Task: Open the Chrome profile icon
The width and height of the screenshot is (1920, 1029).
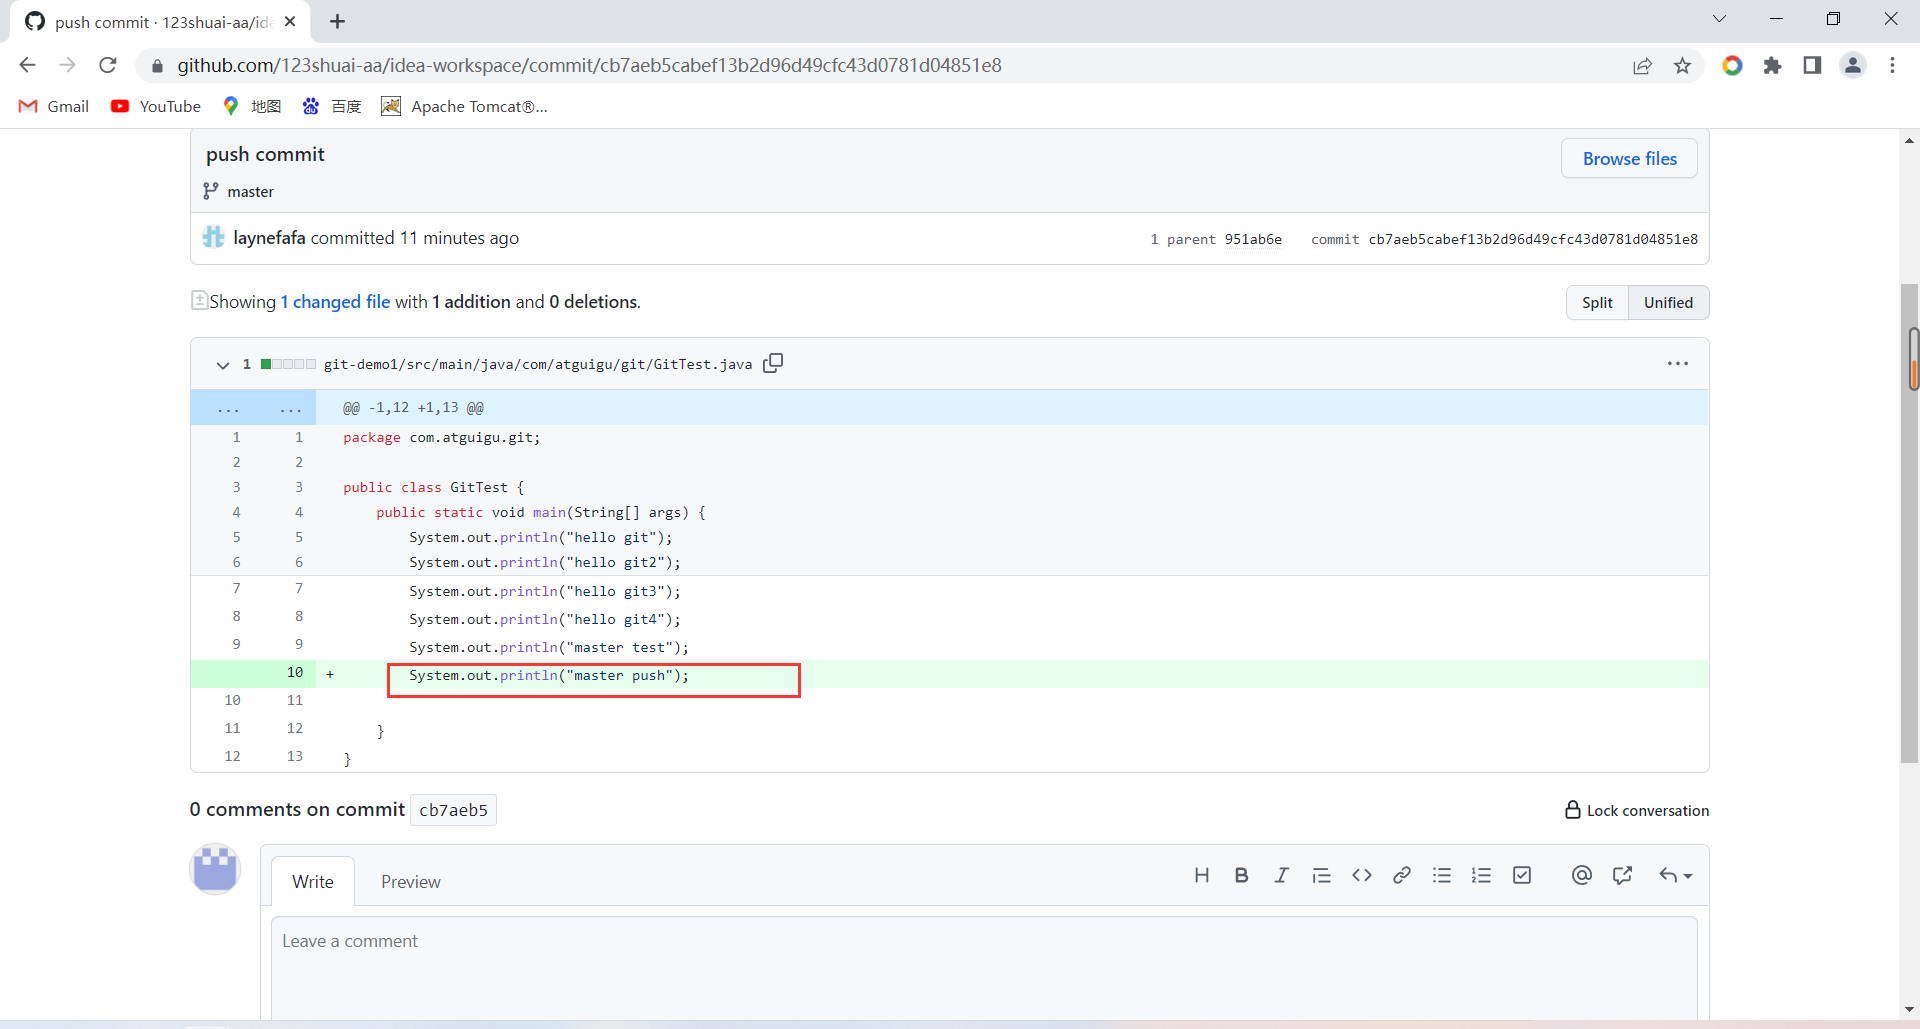Action: coord(1852,66)
